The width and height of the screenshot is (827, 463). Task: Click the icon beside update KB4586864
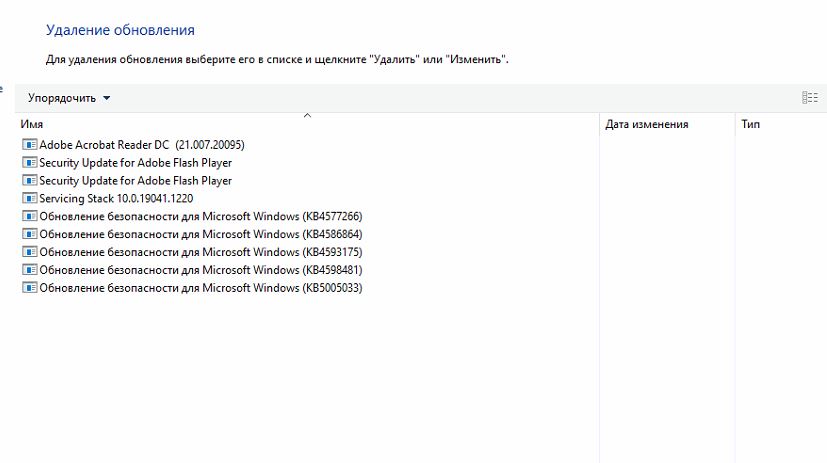click(29, 234)
